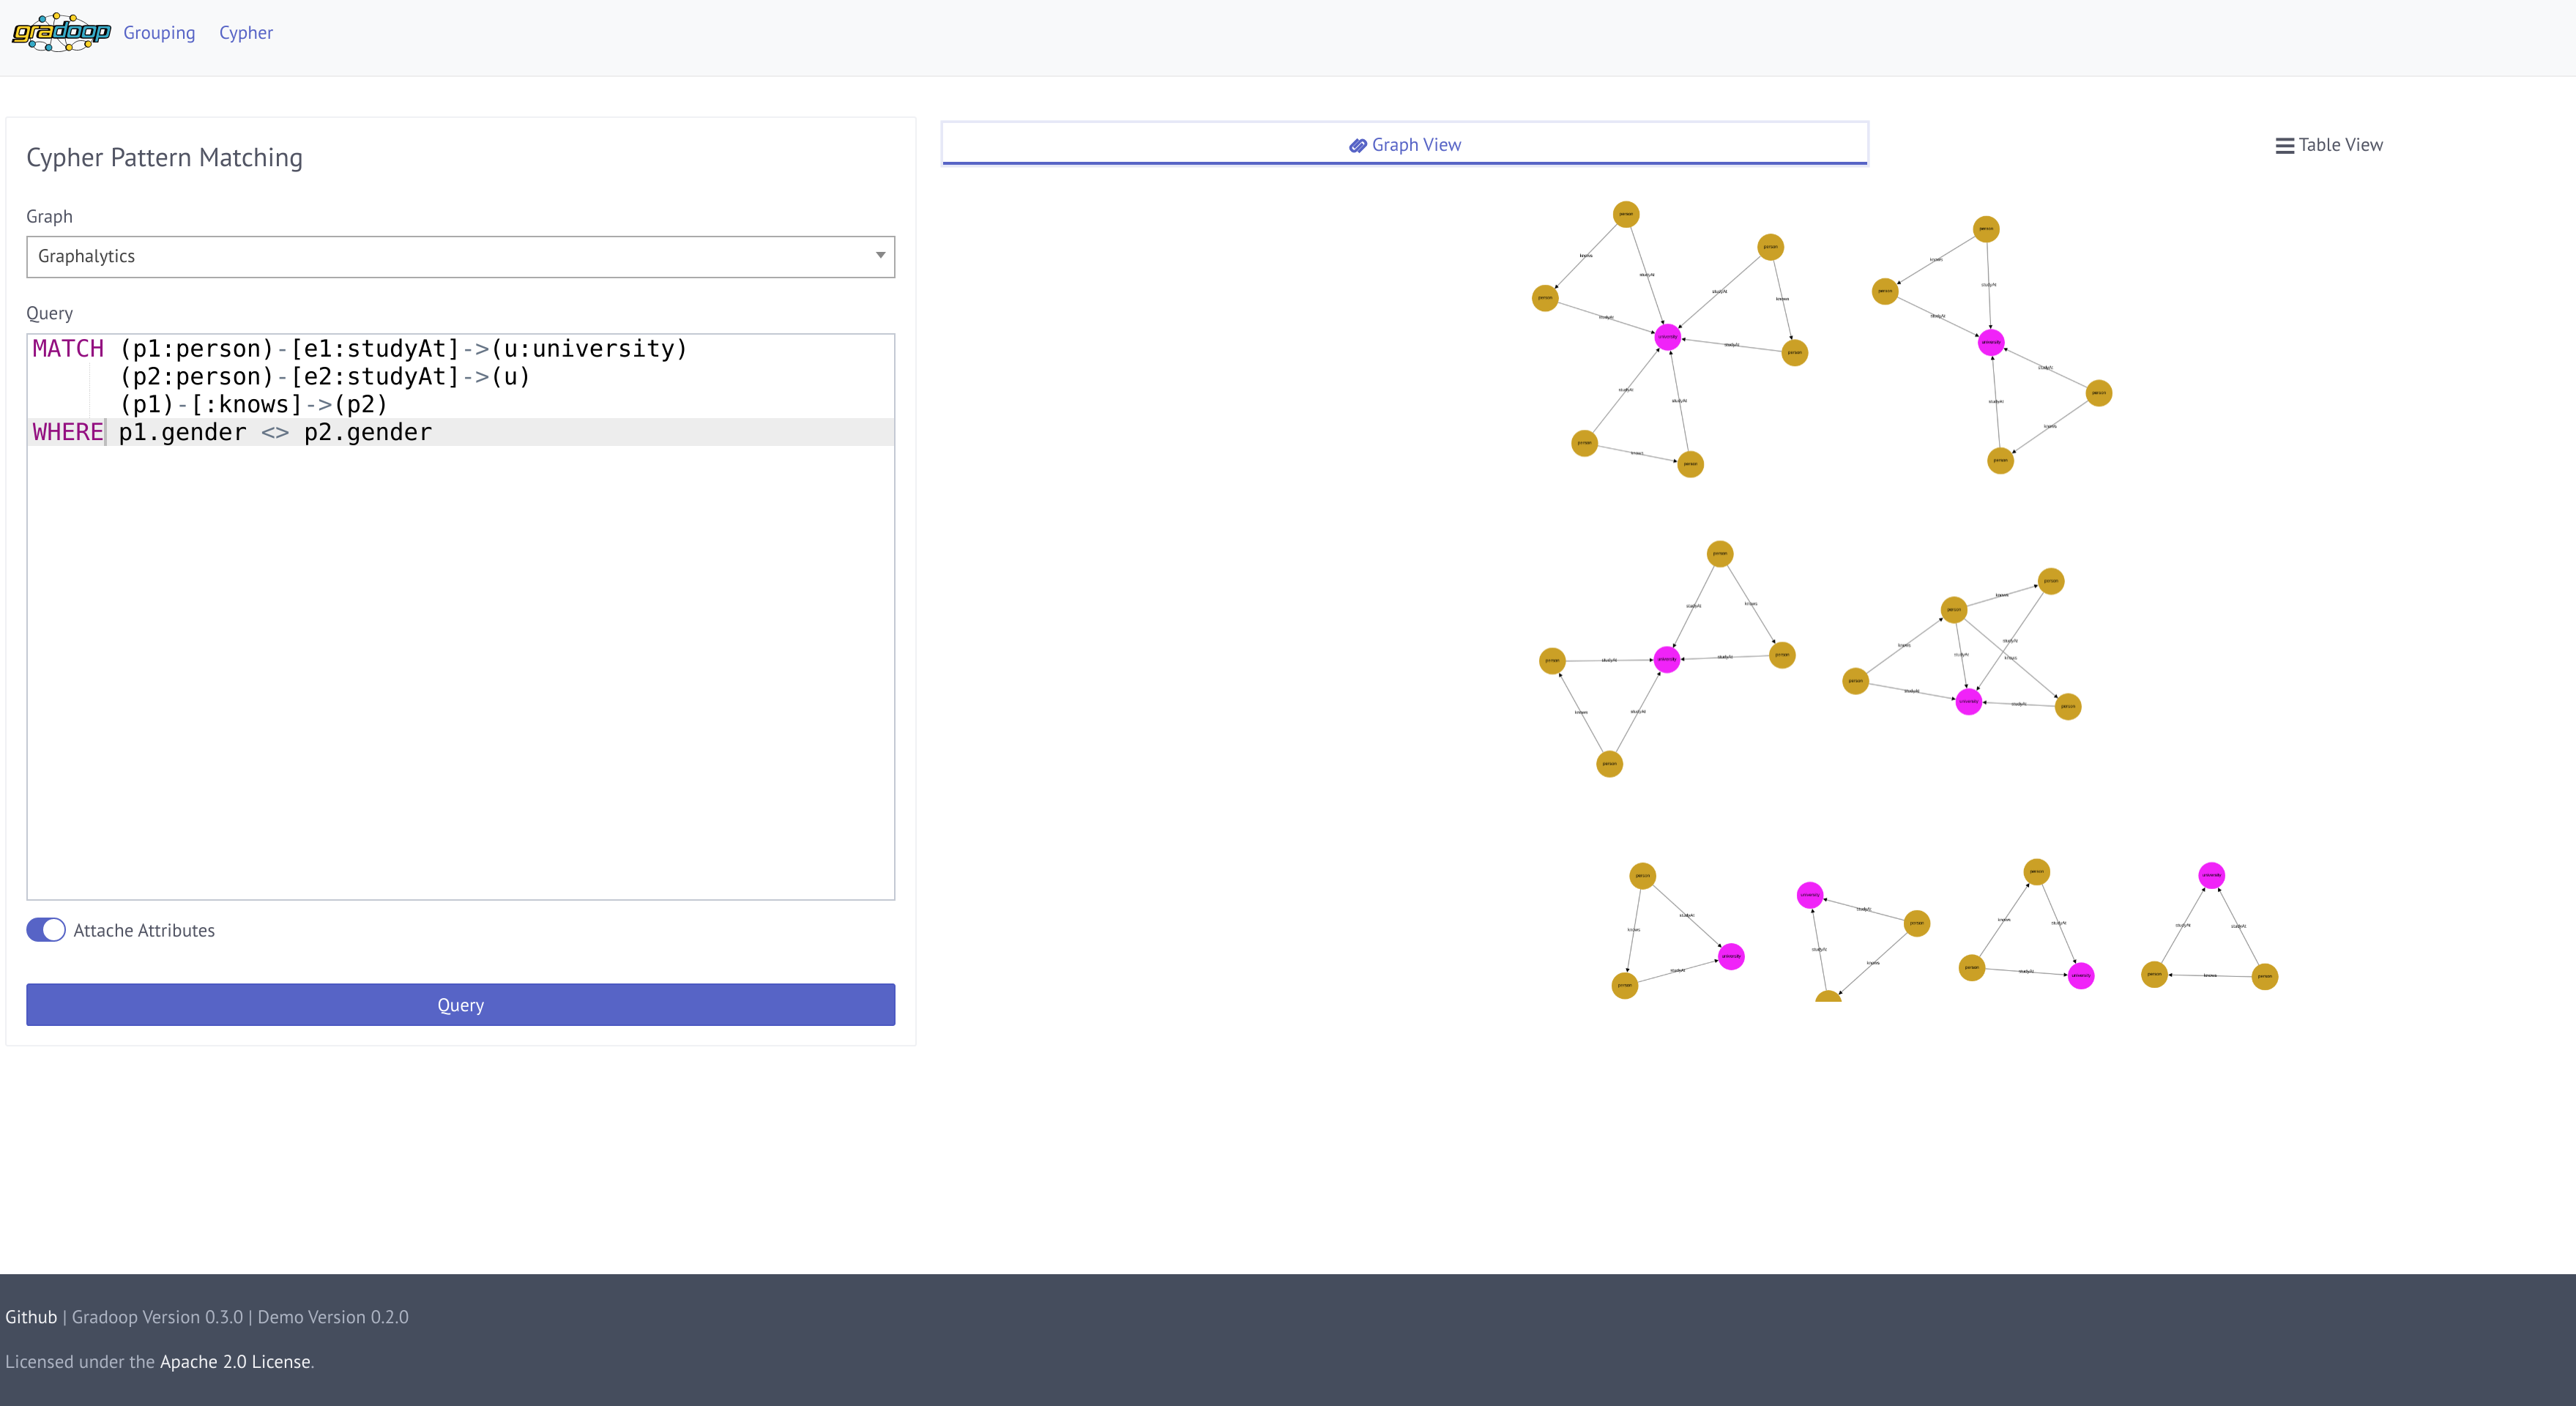Click the Query submit button

point(461,1004)
